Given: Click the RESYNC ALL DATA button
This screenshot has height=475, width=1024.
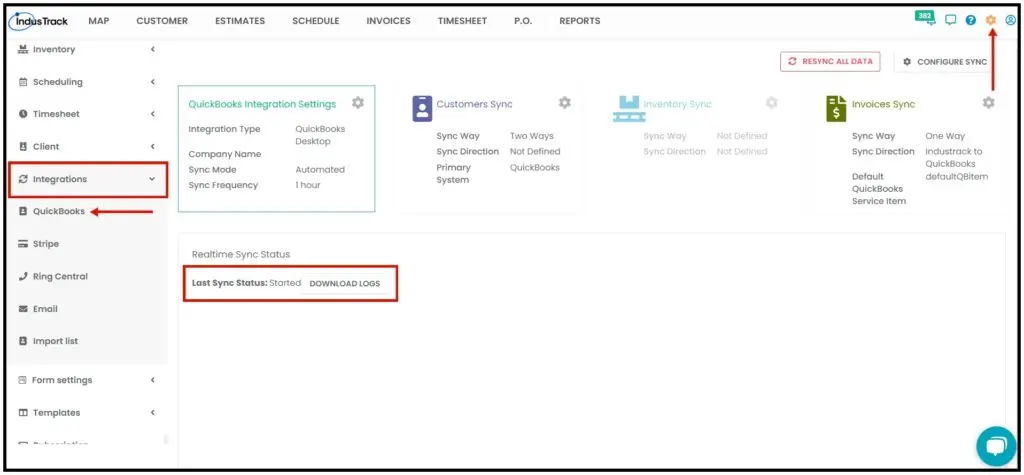Looking at the screenshot, I should (x=830, y=61).
